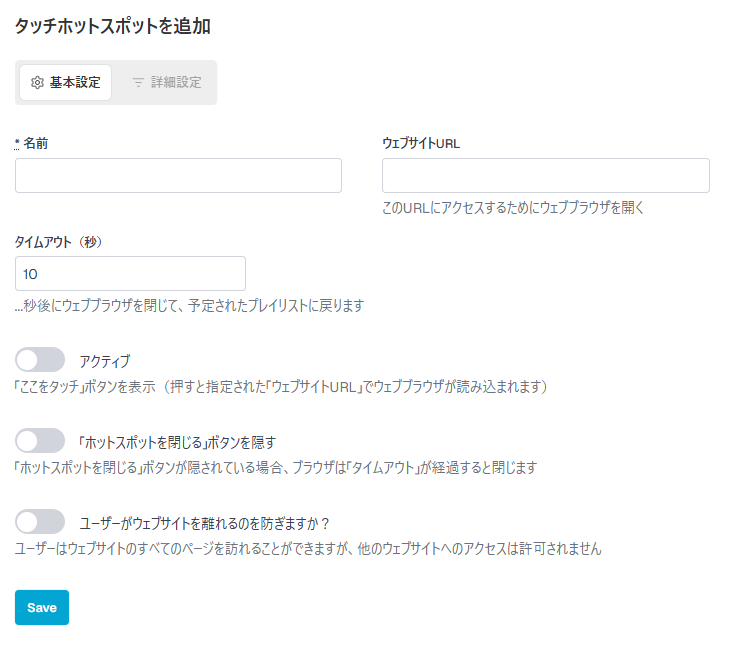
Task: Click the 「ホットスポットを閉じる」ボタンを隠す label text
Action: (177, 442)
